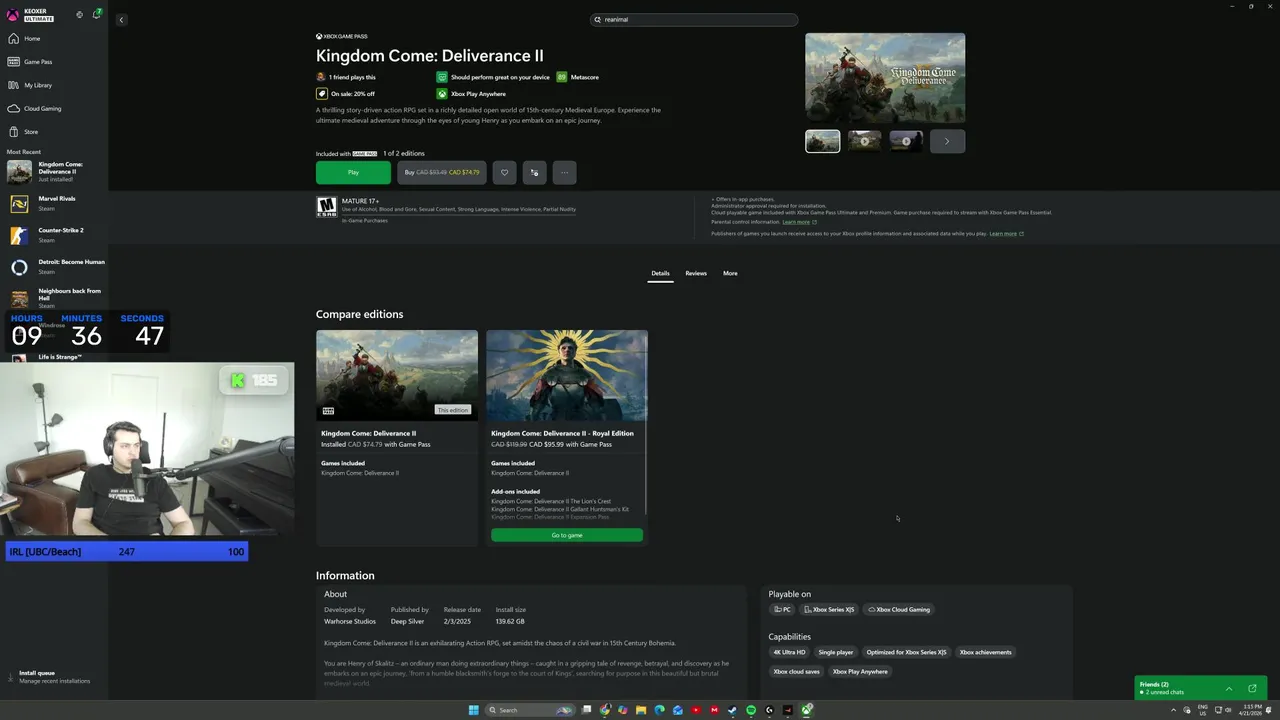Viewport: 1280px width, 720px height.
Task: Open the Kingdom Come: Deliverance II standard edition card
Action: point(397,437)
